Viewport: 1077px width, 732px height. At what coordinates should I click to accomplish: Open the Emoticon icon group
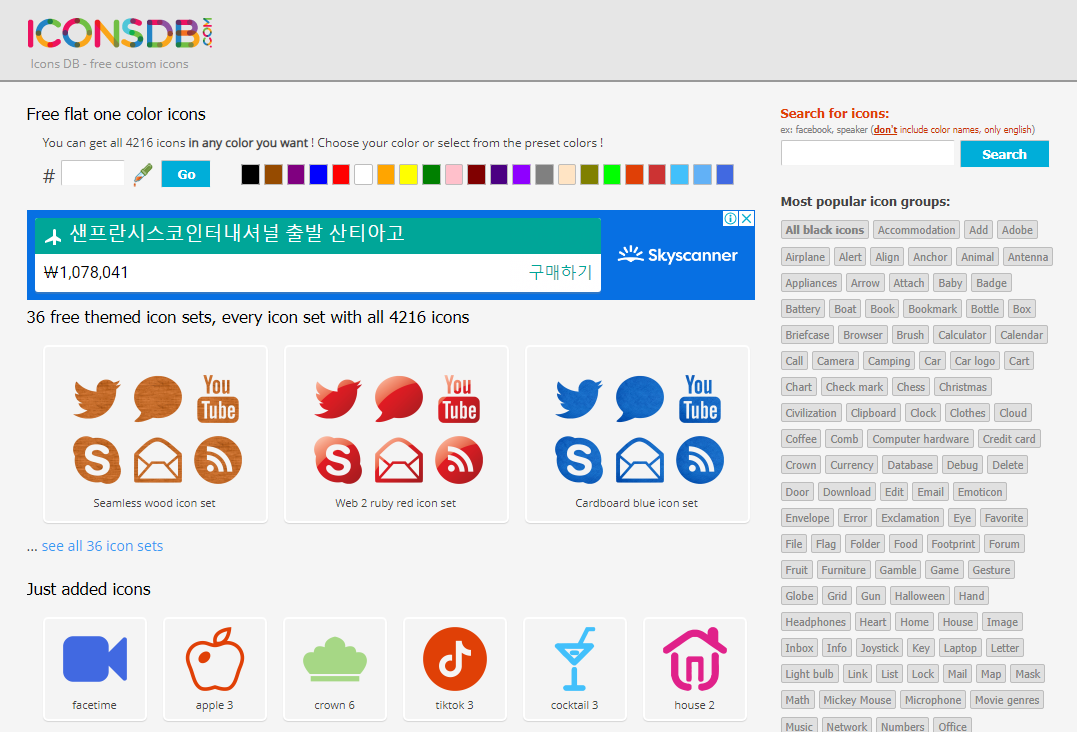980,492
